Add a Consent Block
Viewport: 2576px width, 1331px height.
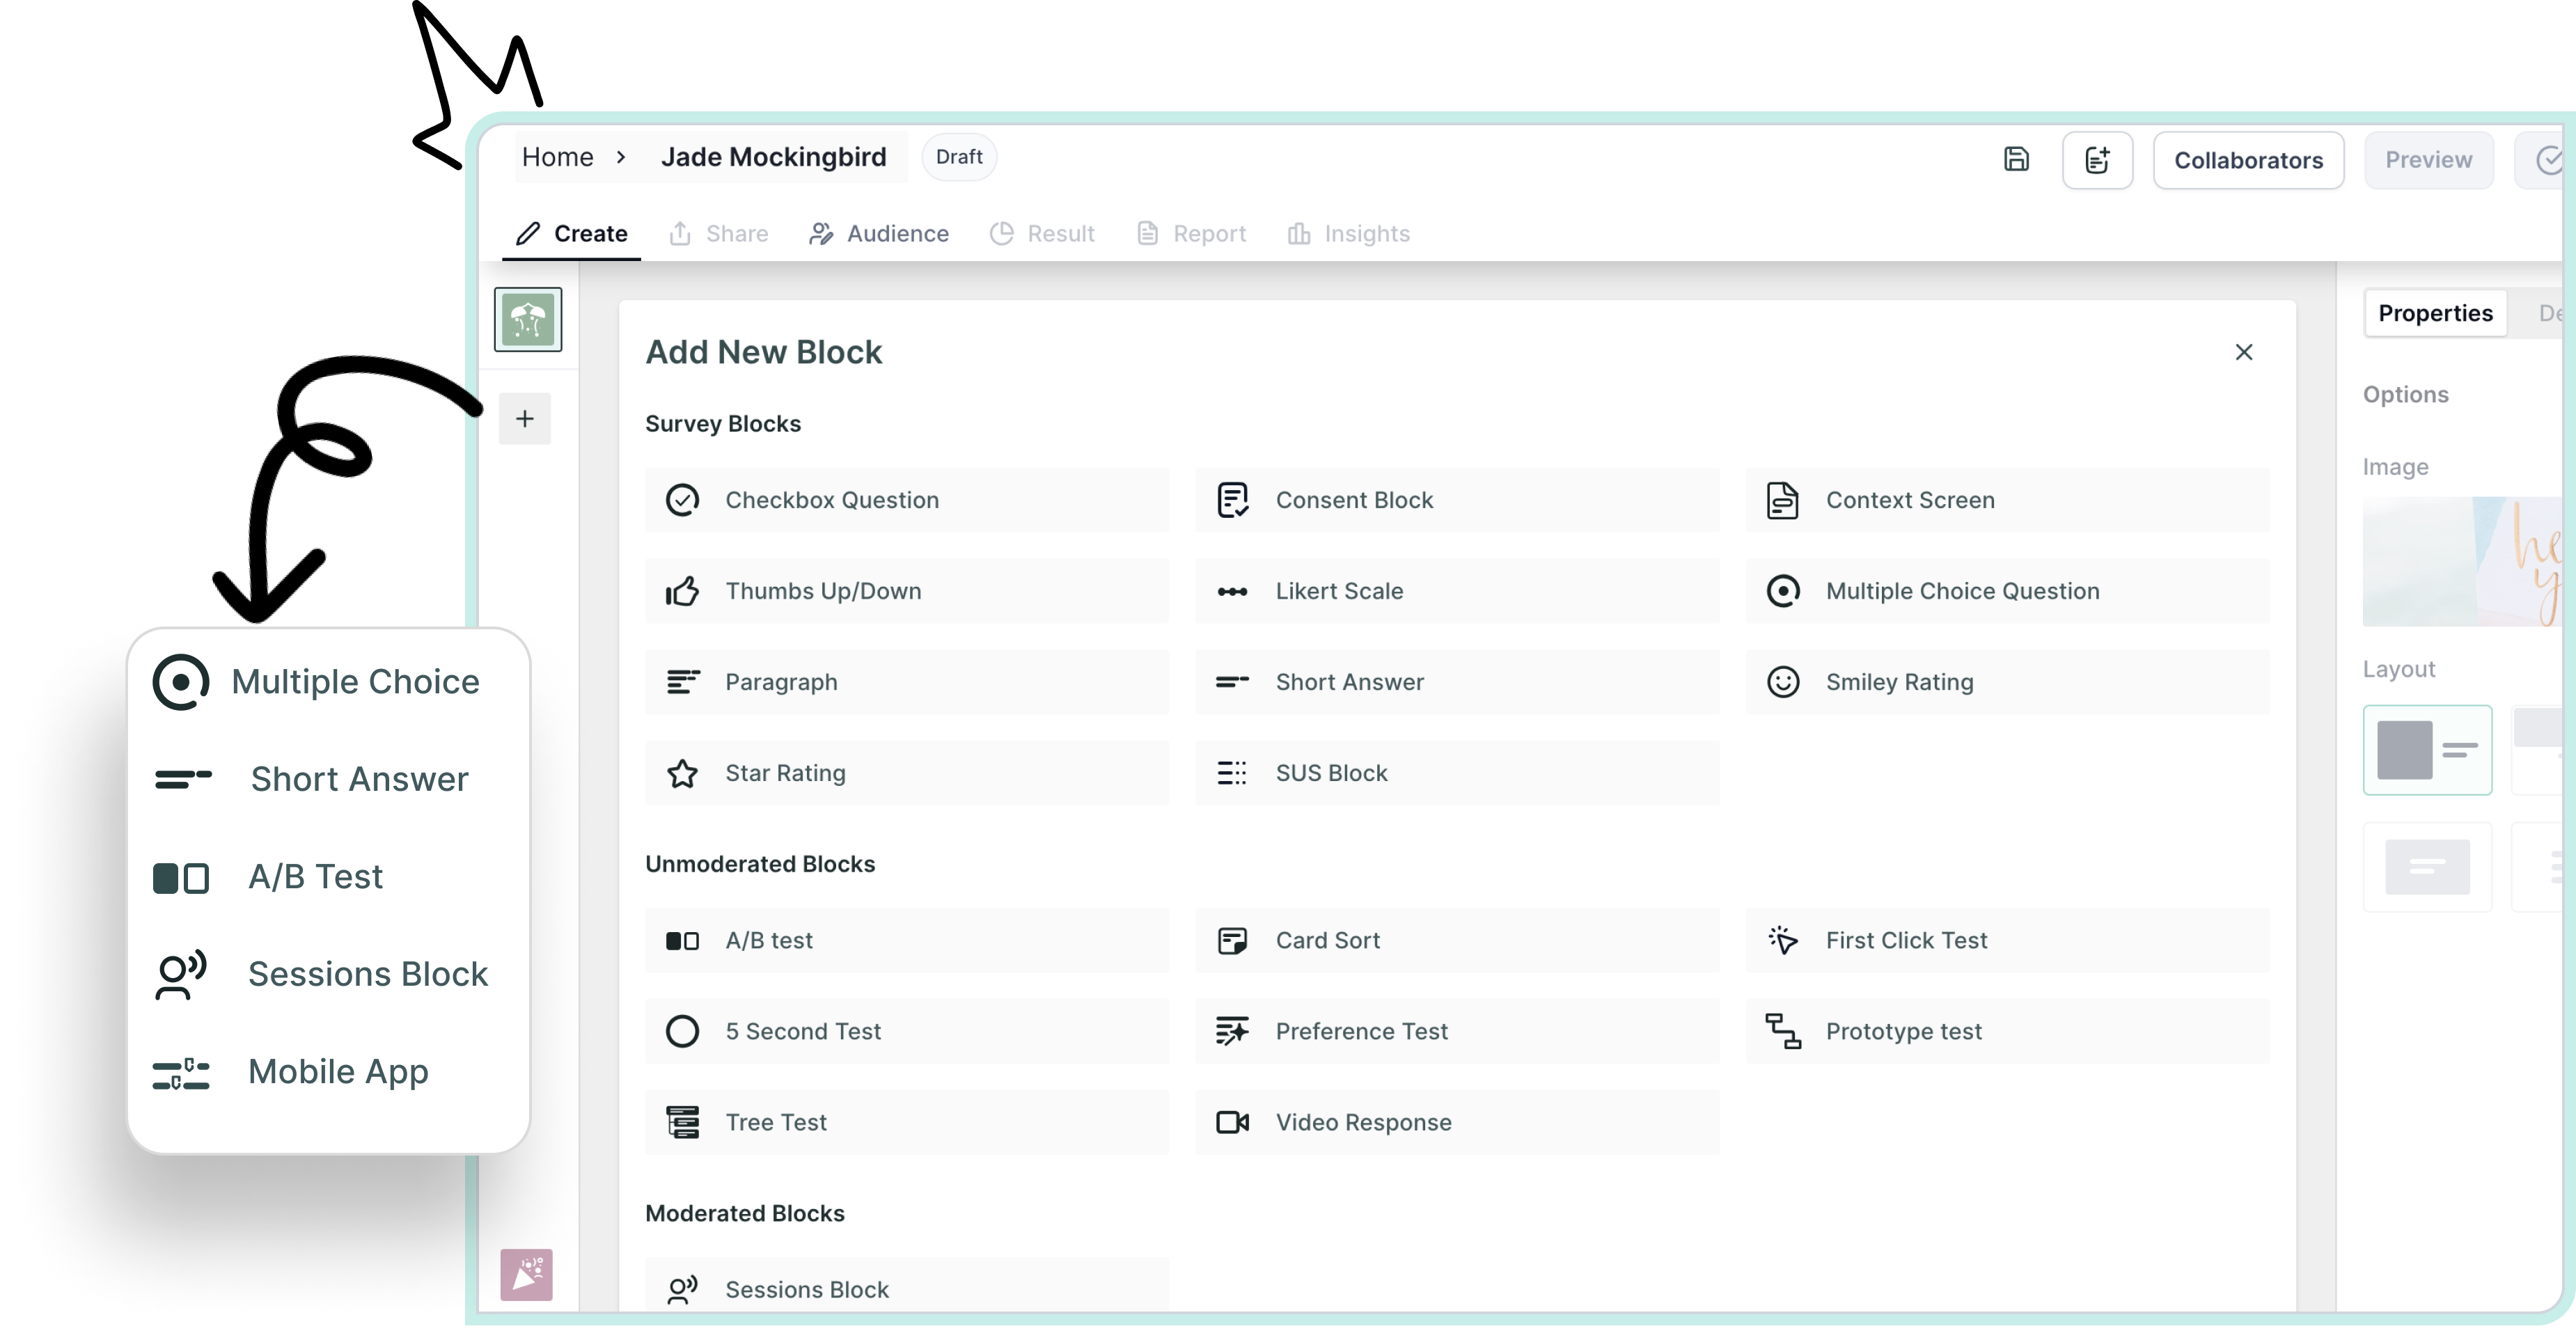pos(1457,500)
